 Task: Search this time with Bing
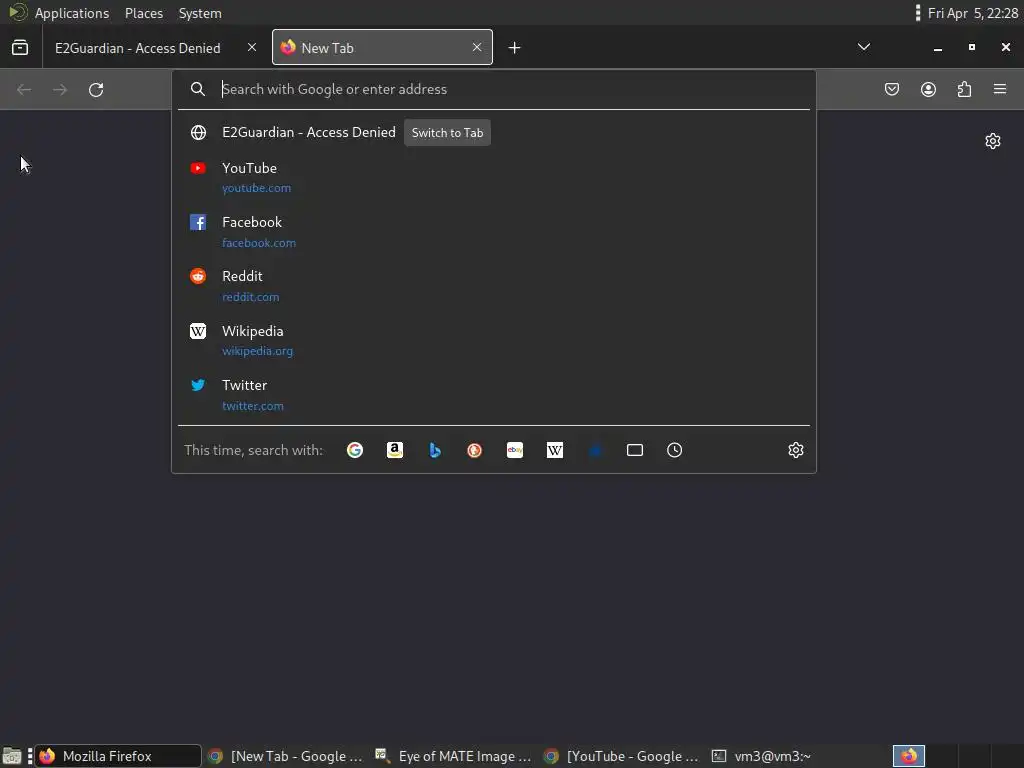[435, 450]
